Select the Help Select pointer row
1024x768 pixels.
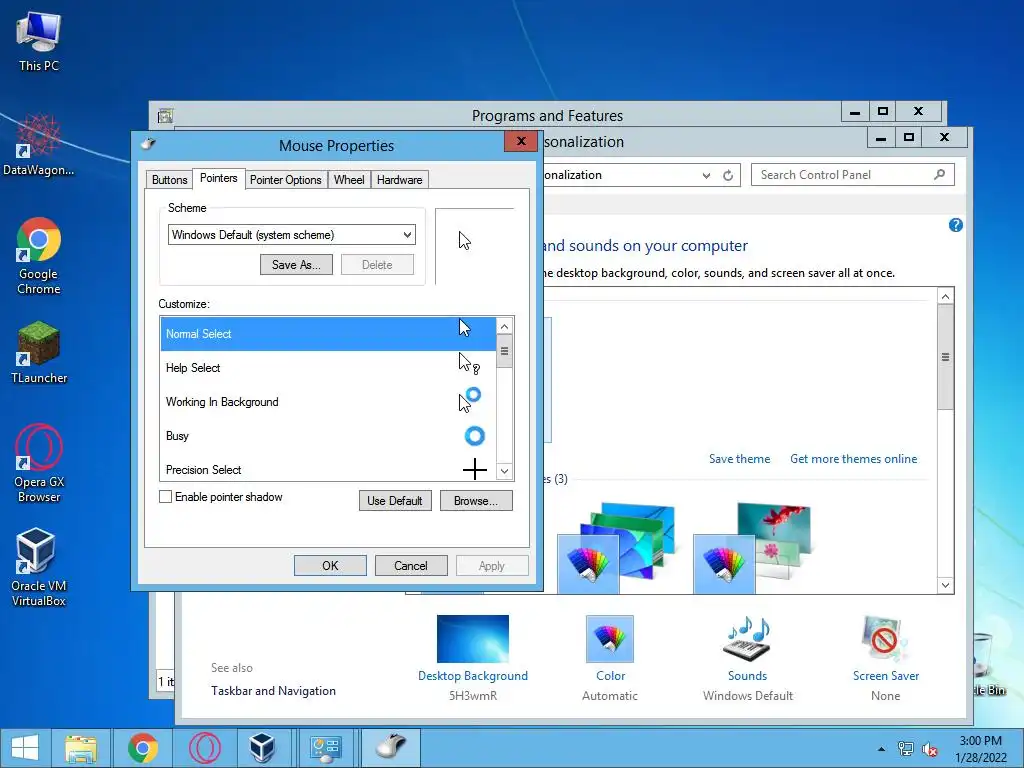tap(328, 368)
